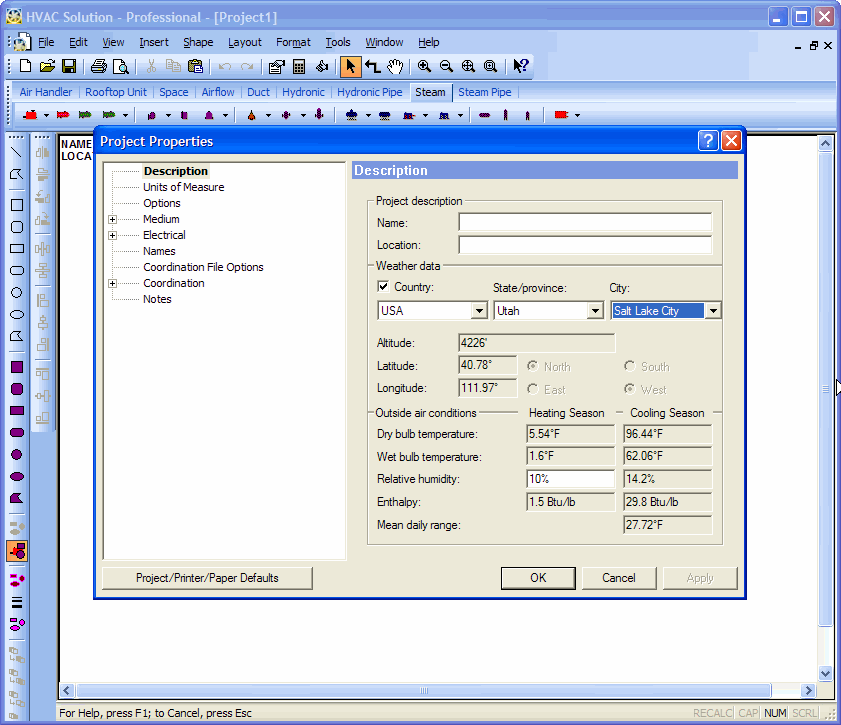Click the Apply button
The width and height of the screenshot is (841, 725).
pos(700,578)
